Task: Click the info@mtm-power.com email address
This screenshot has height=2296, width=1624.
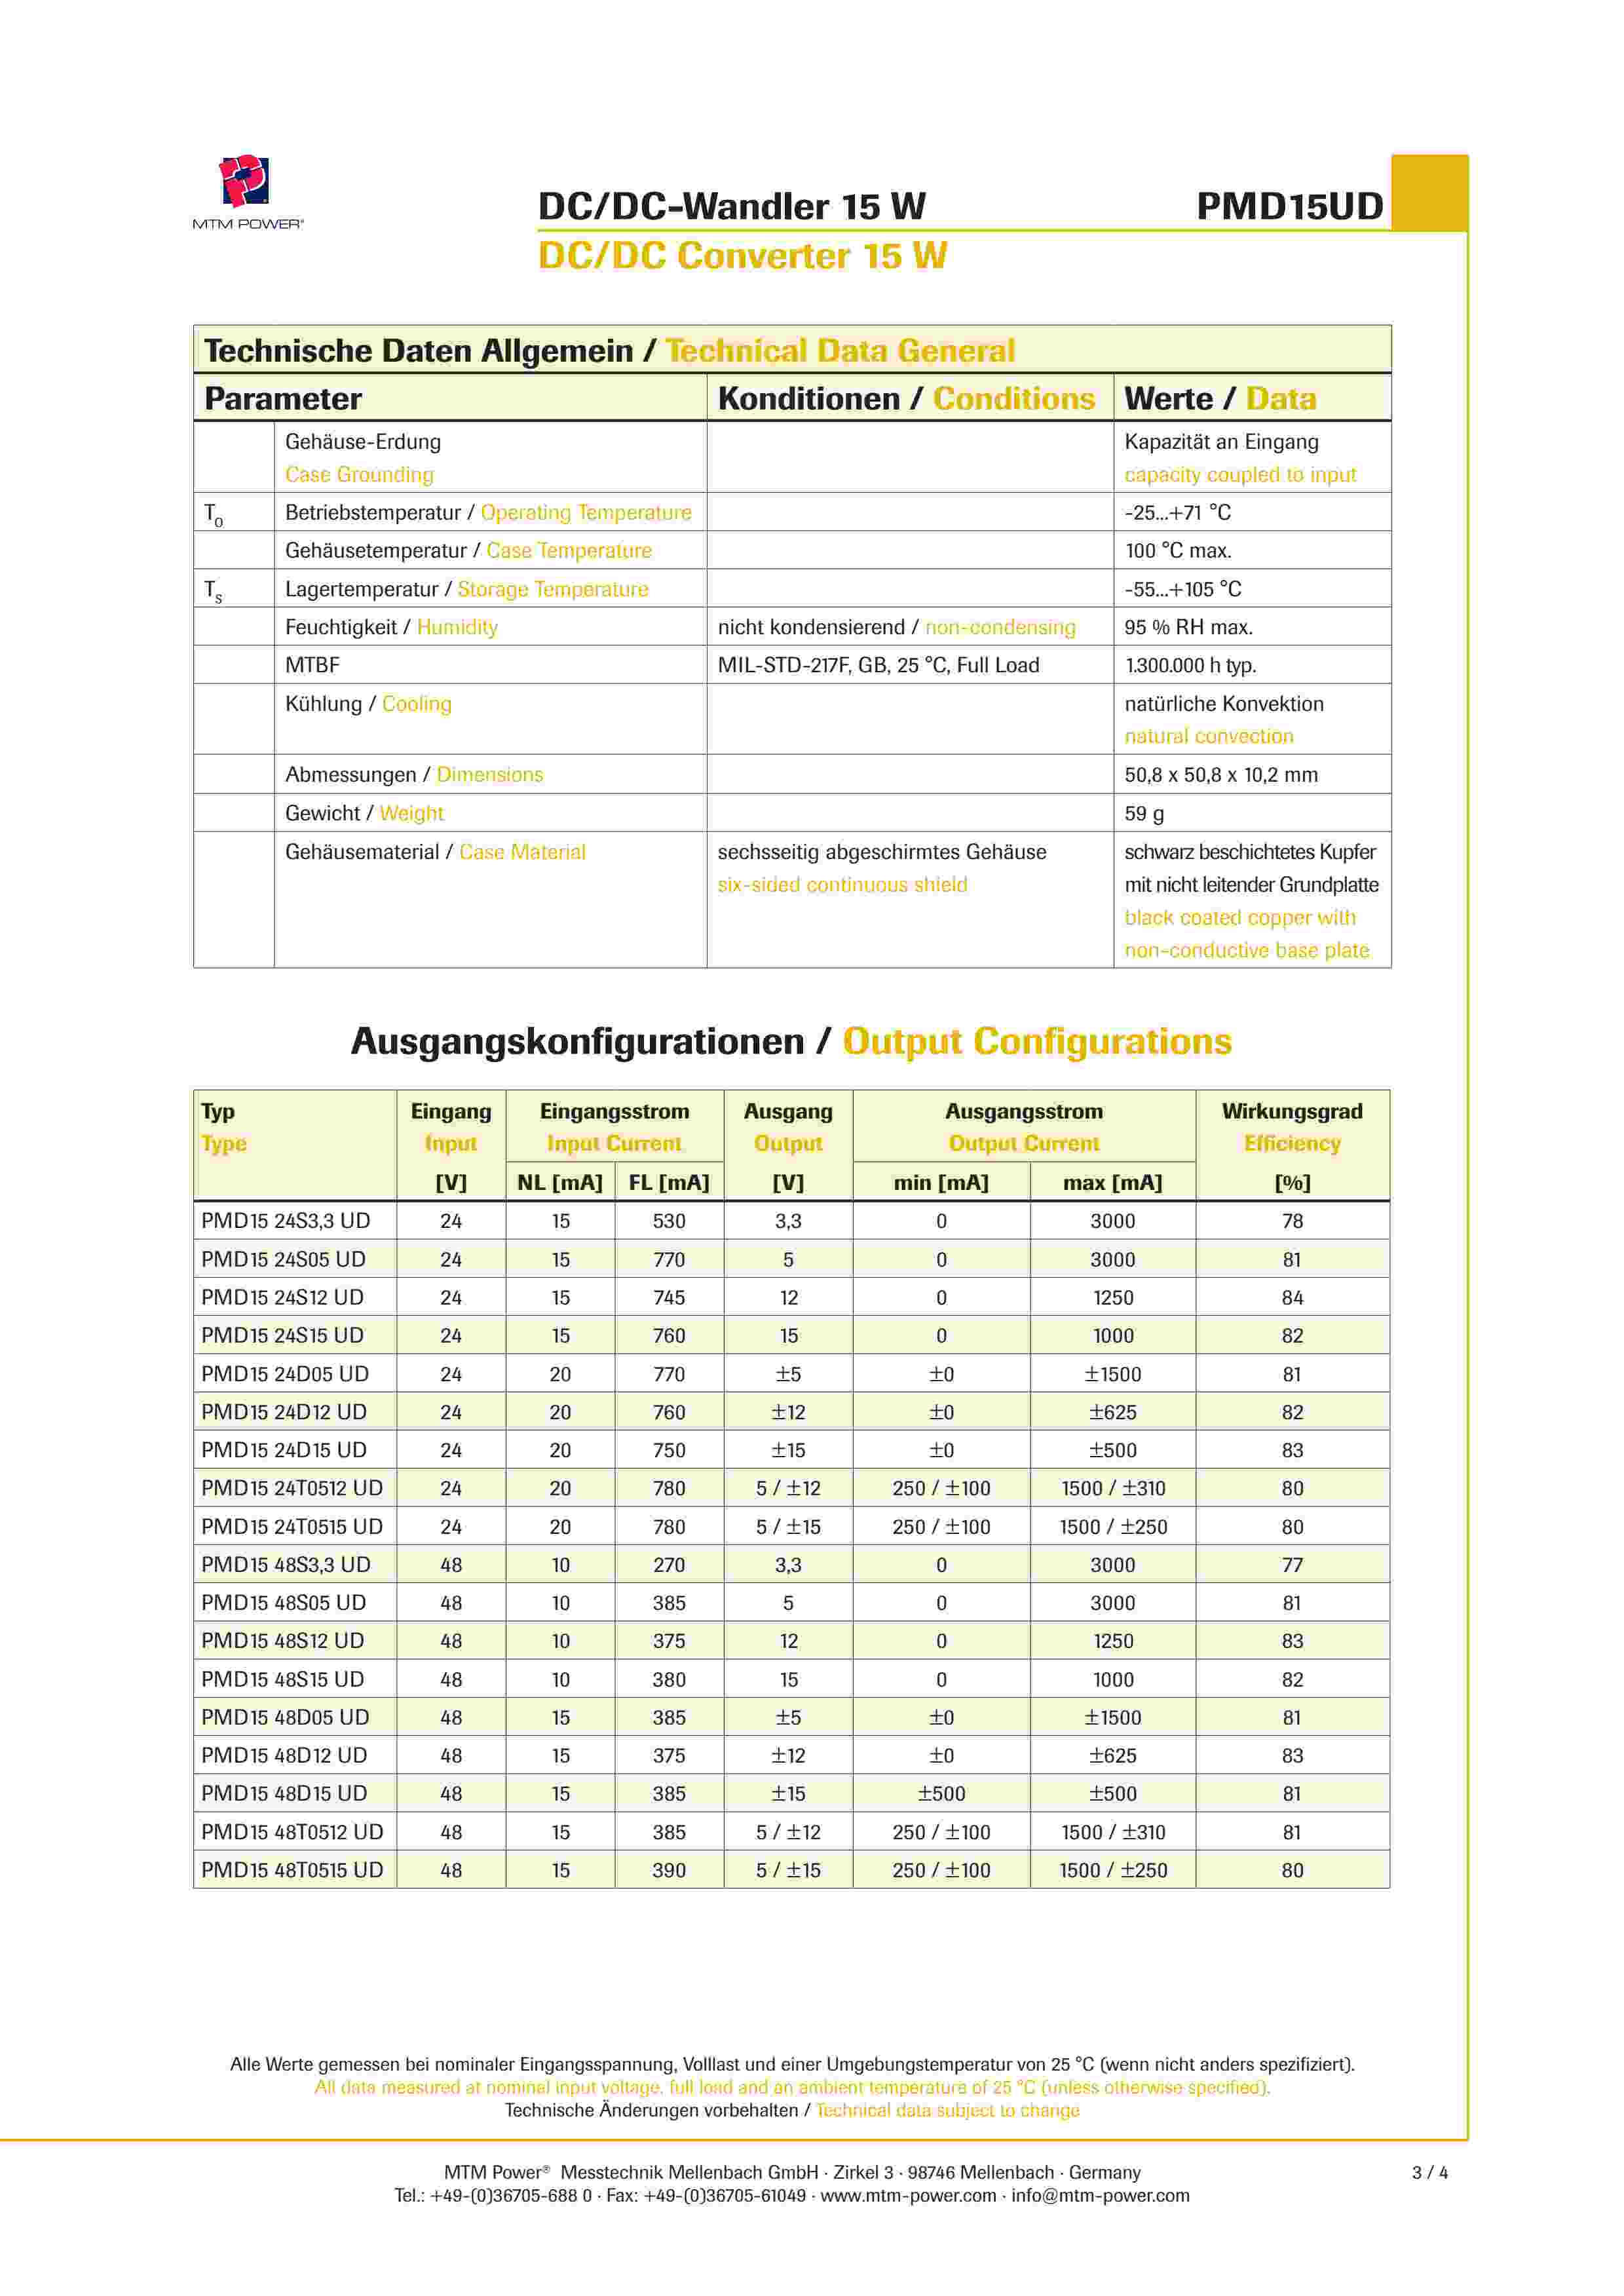Action: coord(1100,2196)
